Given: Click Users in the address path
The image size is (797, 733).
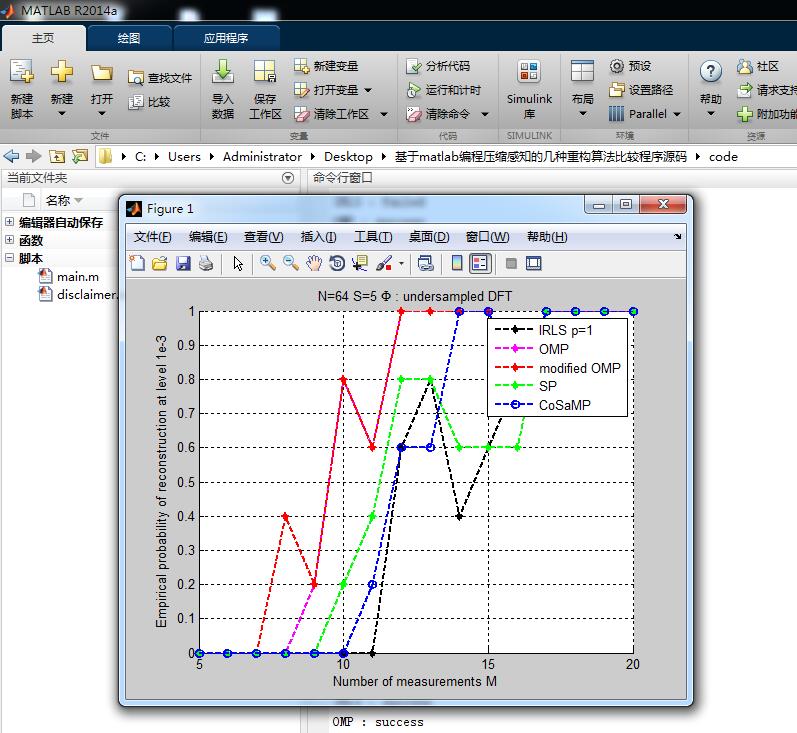Looking at the screenshot, I should (184, 157).
